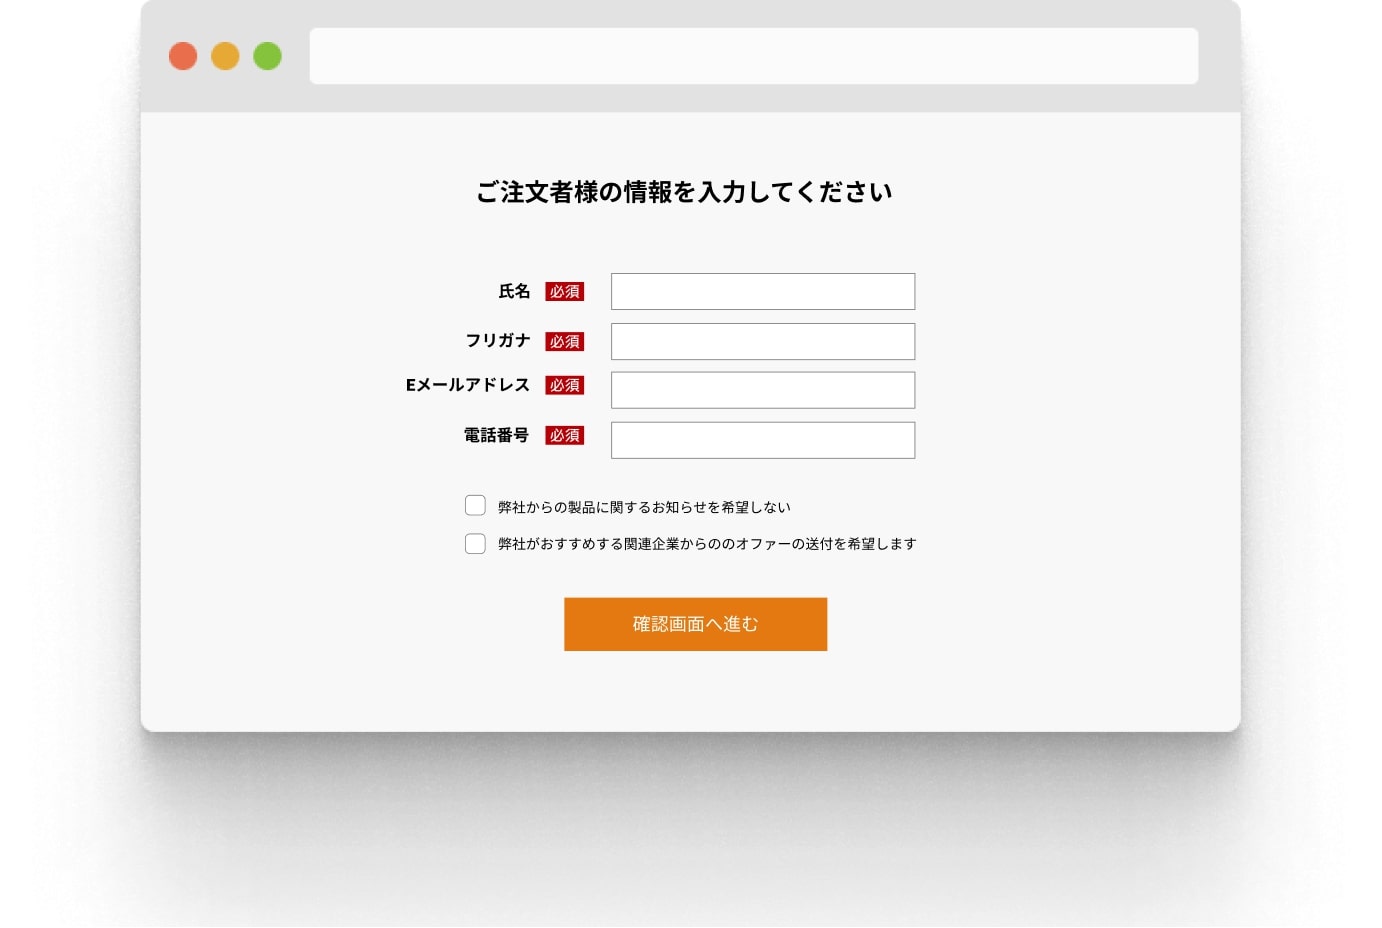Click the green maximize window dot

tap(267, 56)
